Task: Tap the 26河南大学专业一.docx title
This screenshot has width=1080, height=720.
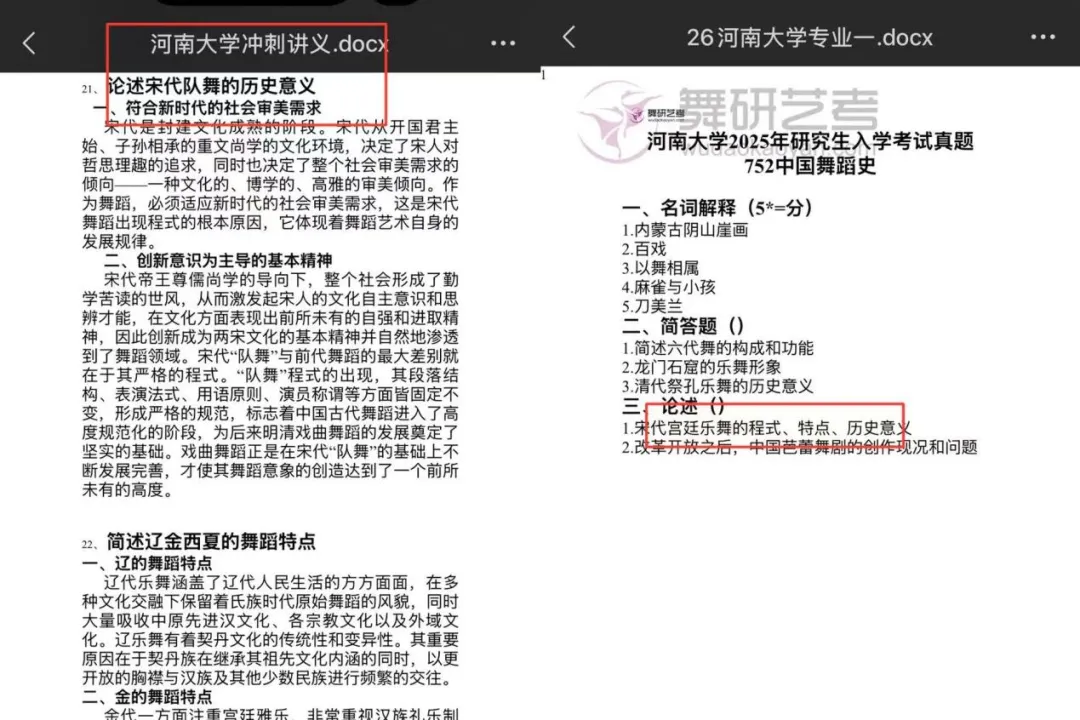Action: coord(809,37)
